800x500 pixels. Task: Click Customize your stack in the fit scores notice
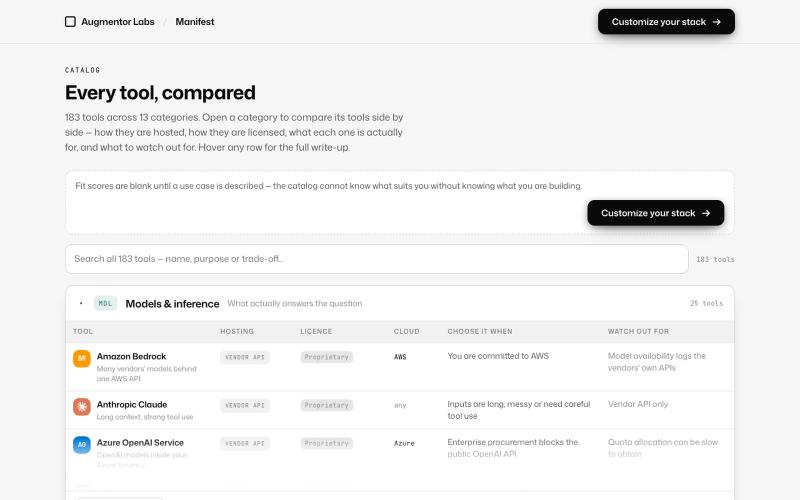[x=656, y=213]
